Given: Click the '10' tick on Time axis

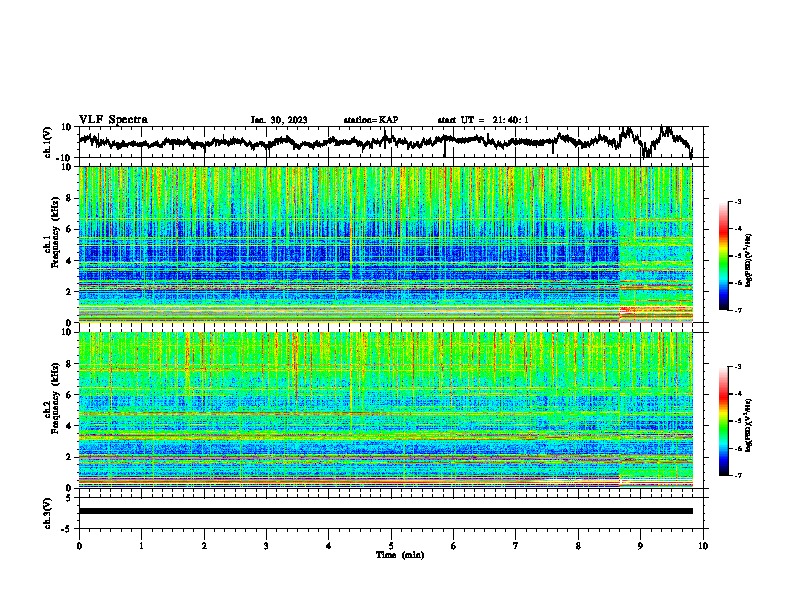Looking at the screenshot, I should click(x=703, y=546).
